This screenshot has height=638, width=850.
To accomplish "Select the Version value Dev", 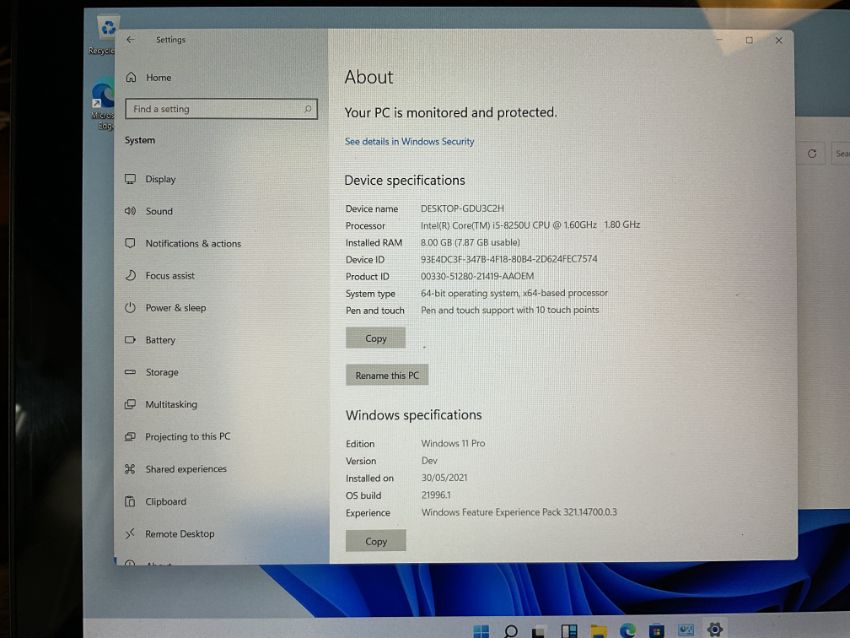I will (429, 461).
